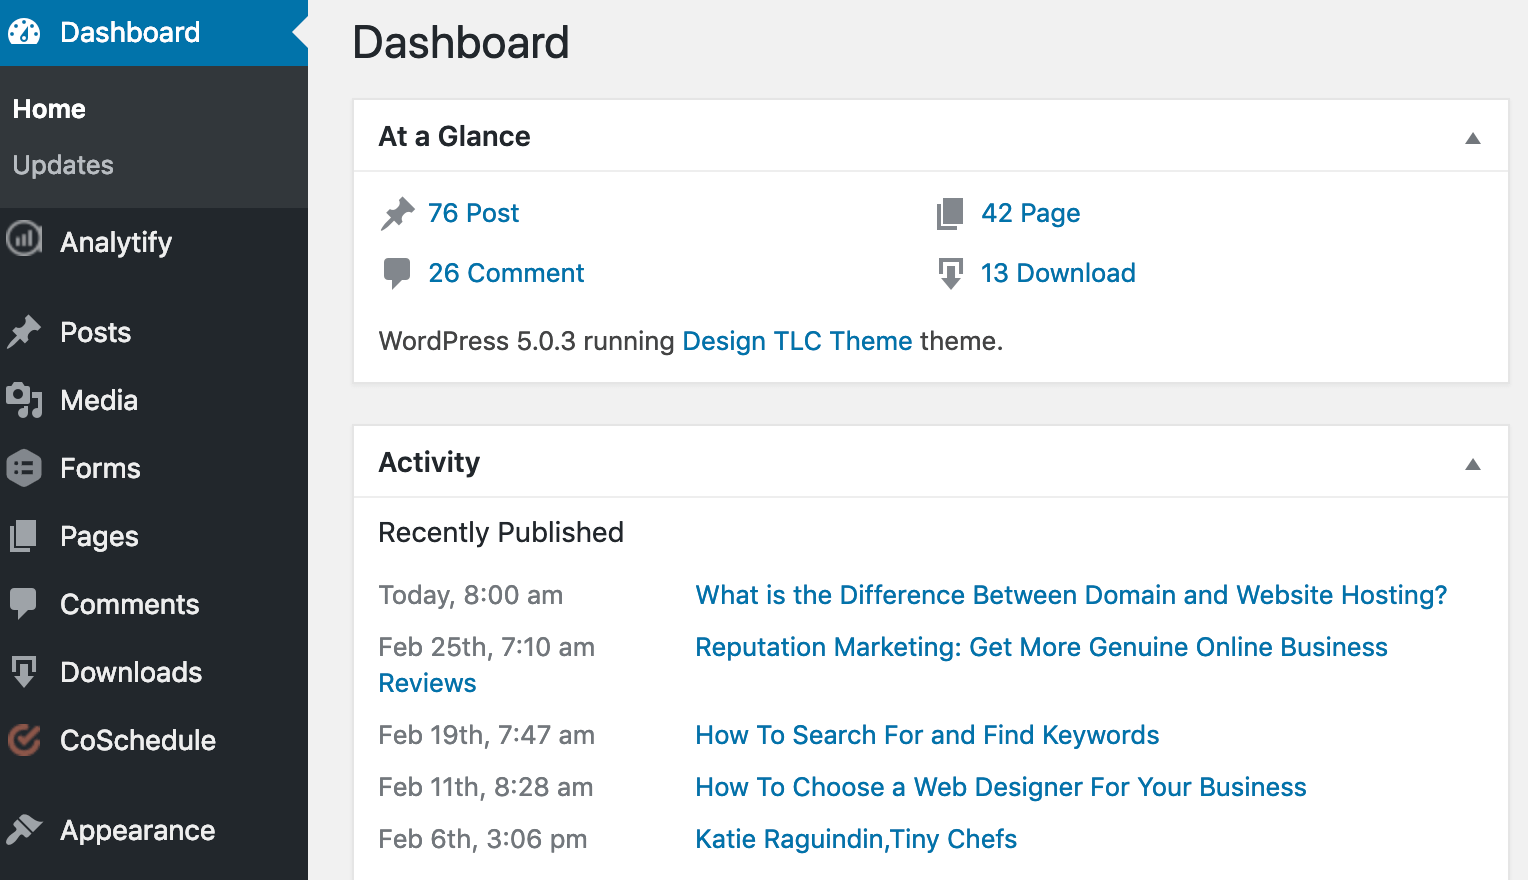
Task: View all posts via 76 Post link
Action: click(473, 213)
